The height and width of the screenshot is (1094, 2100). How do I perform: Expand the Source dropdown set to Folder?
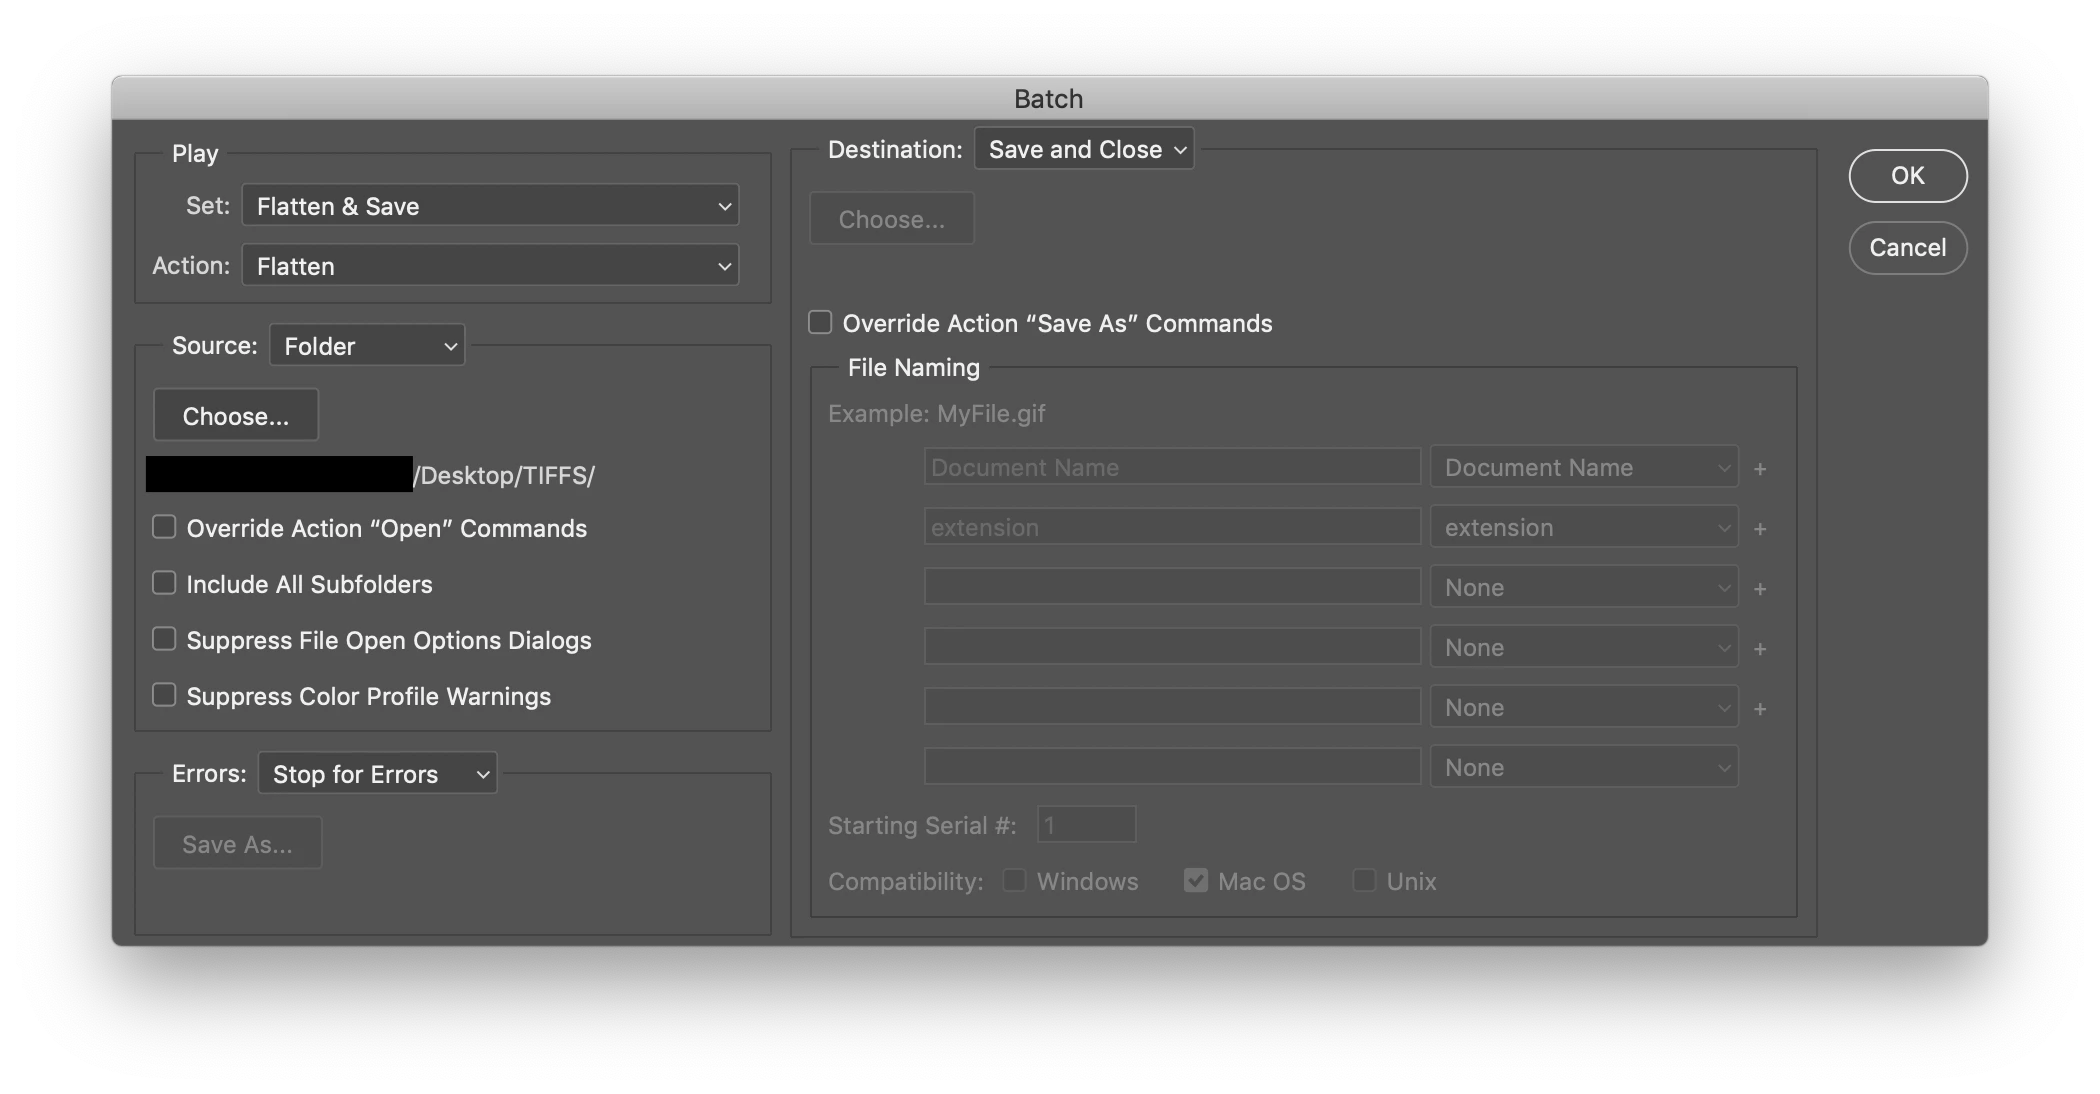(367, 346)
